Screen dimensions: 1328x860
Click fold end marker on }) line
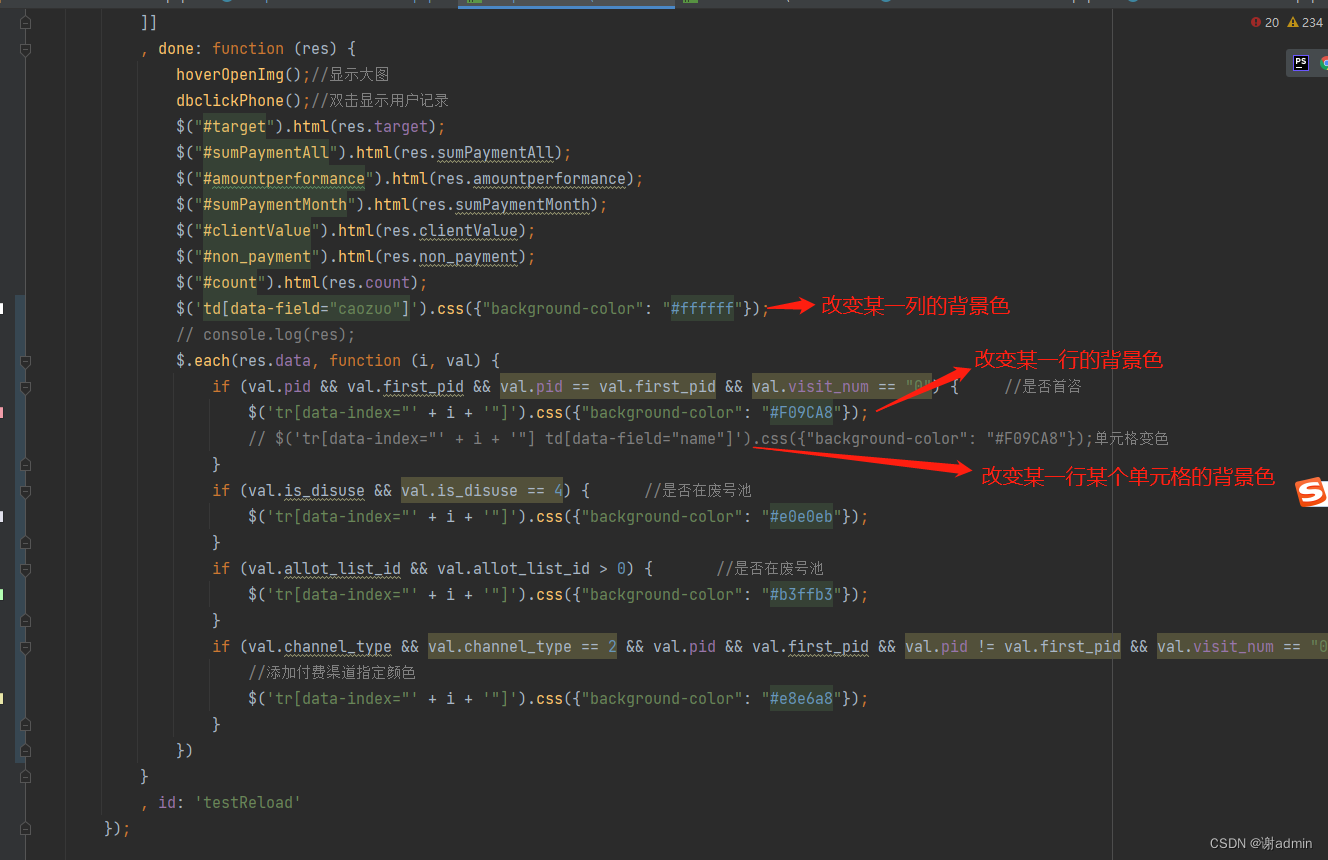click(26, 750)
